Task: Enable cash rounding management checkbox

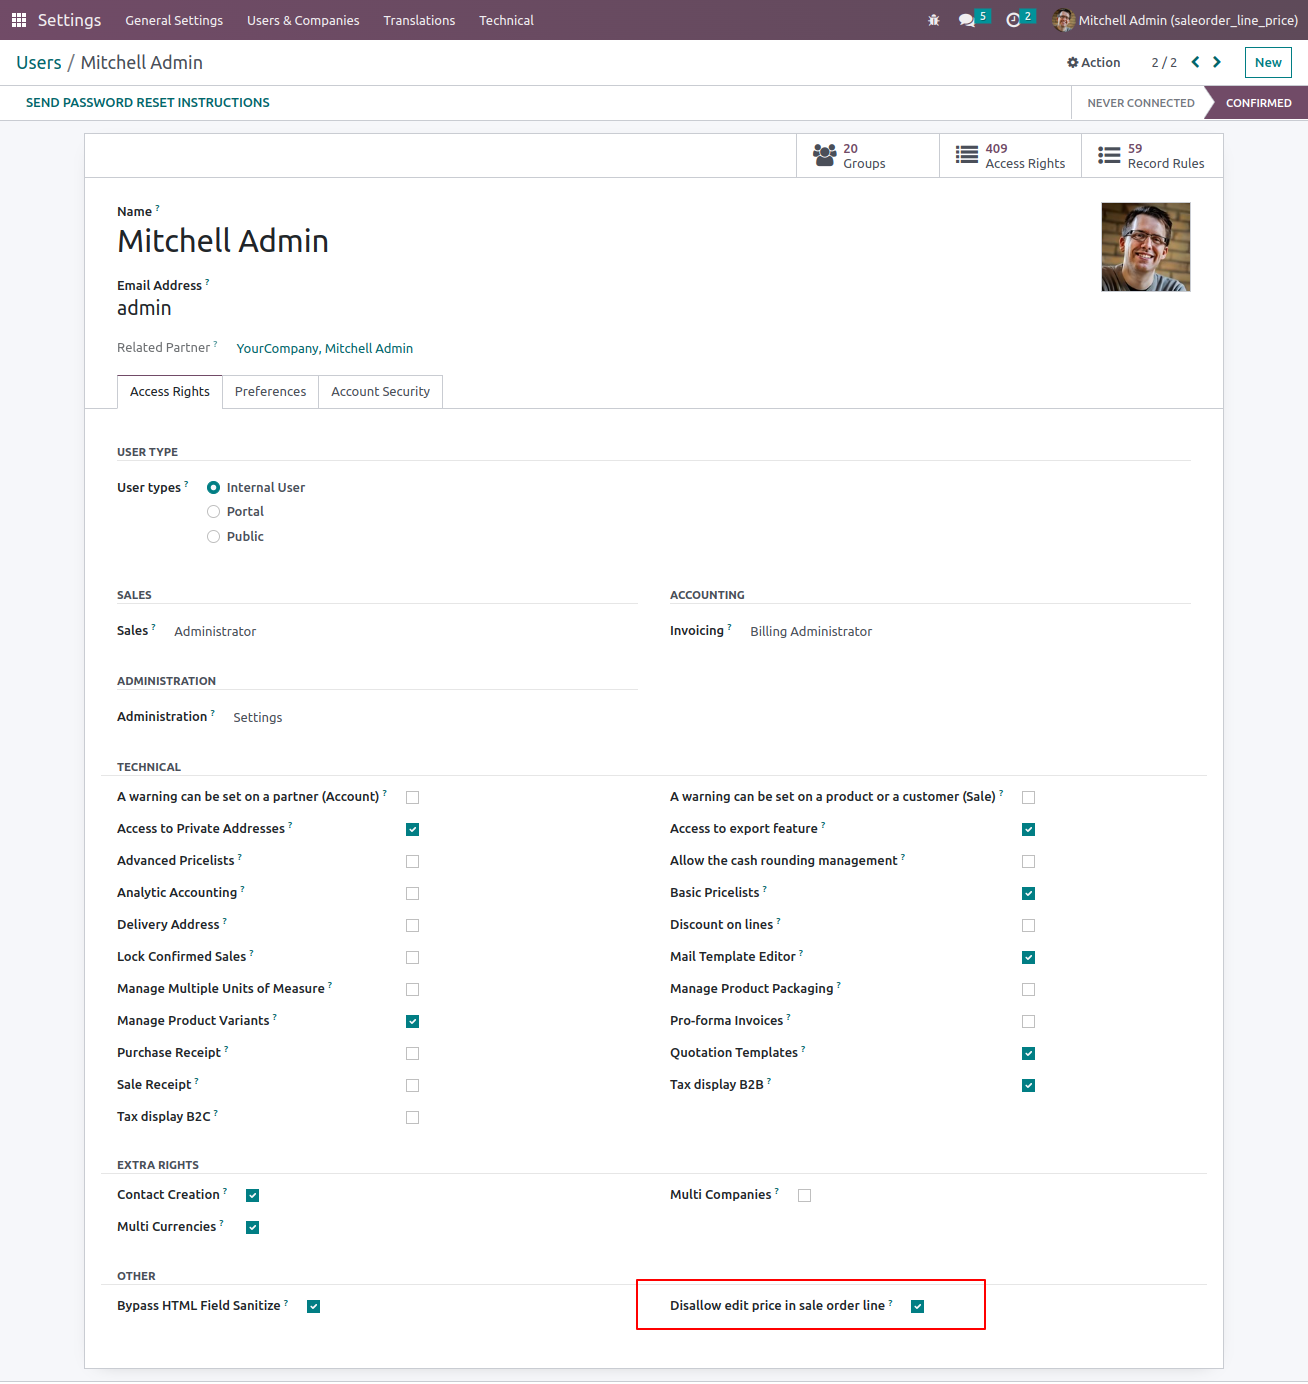Action: [x=1029, y=862]
